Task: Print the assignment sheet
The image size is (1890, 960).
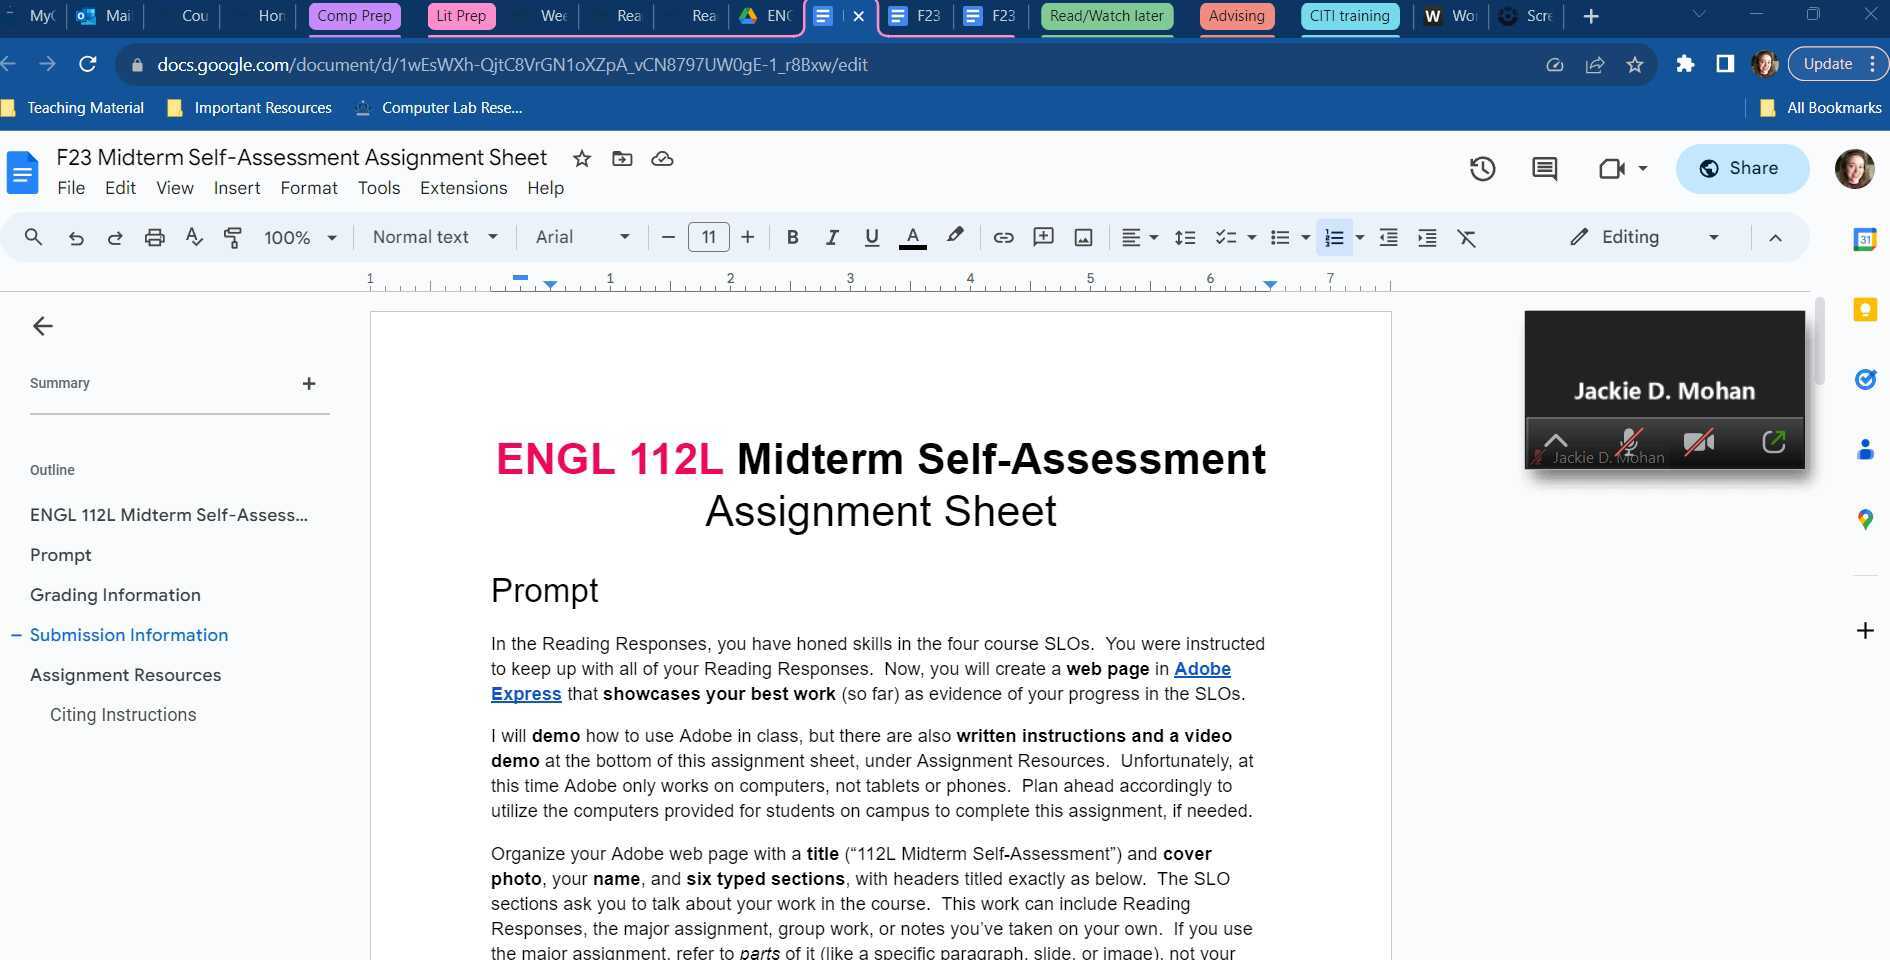Action: [154, 237]
